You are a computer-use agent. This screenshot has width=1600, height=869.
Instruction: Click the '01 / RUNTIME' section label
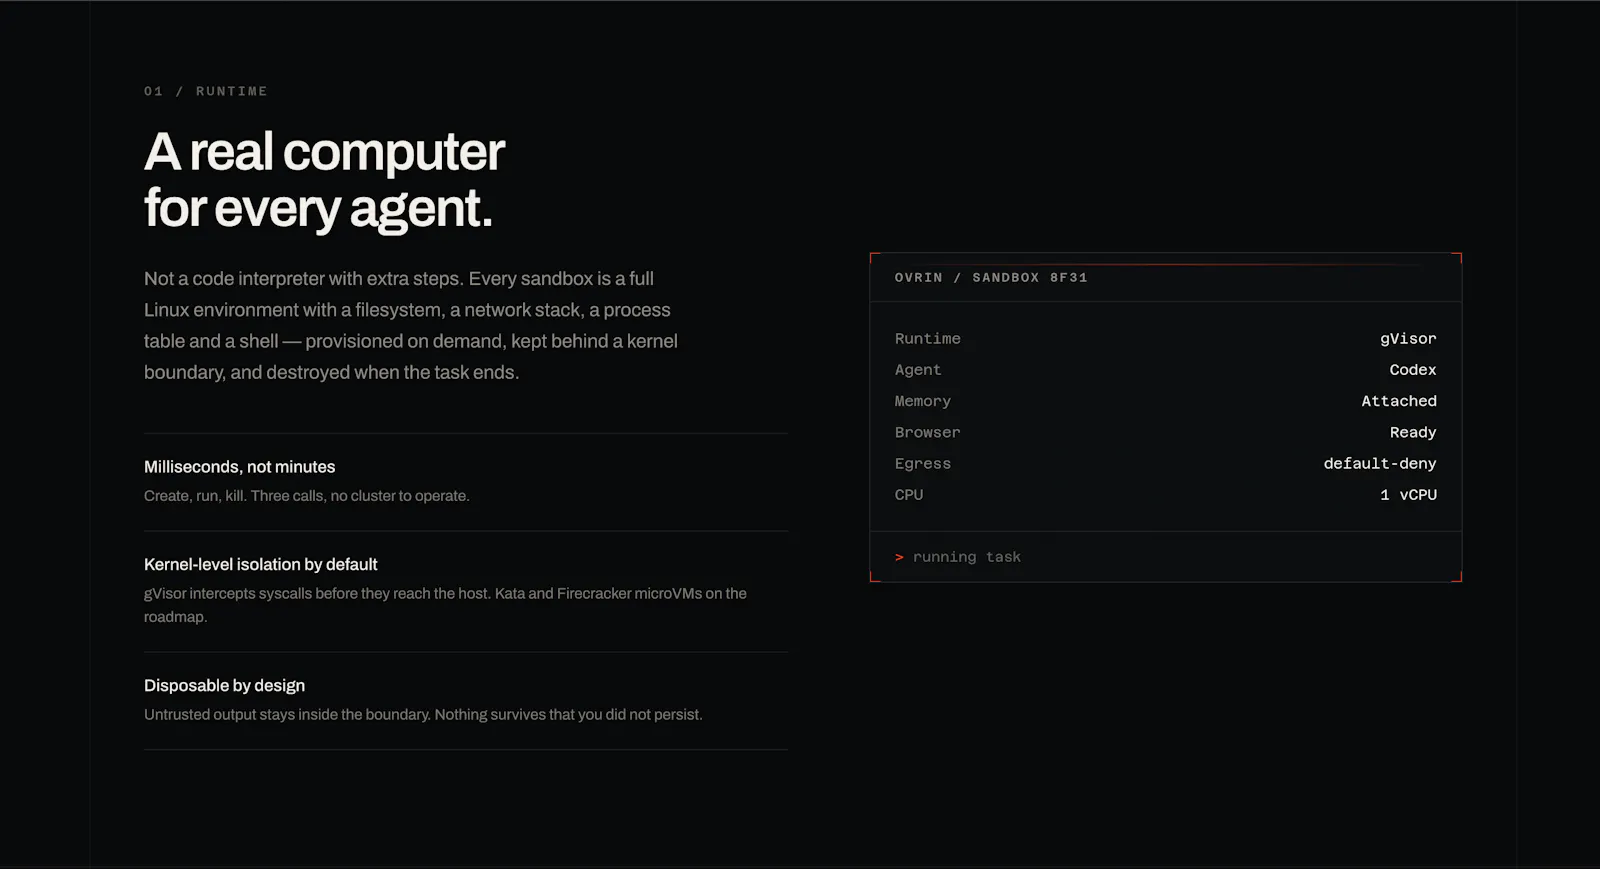pyautogui.click(x=205, y=91)
